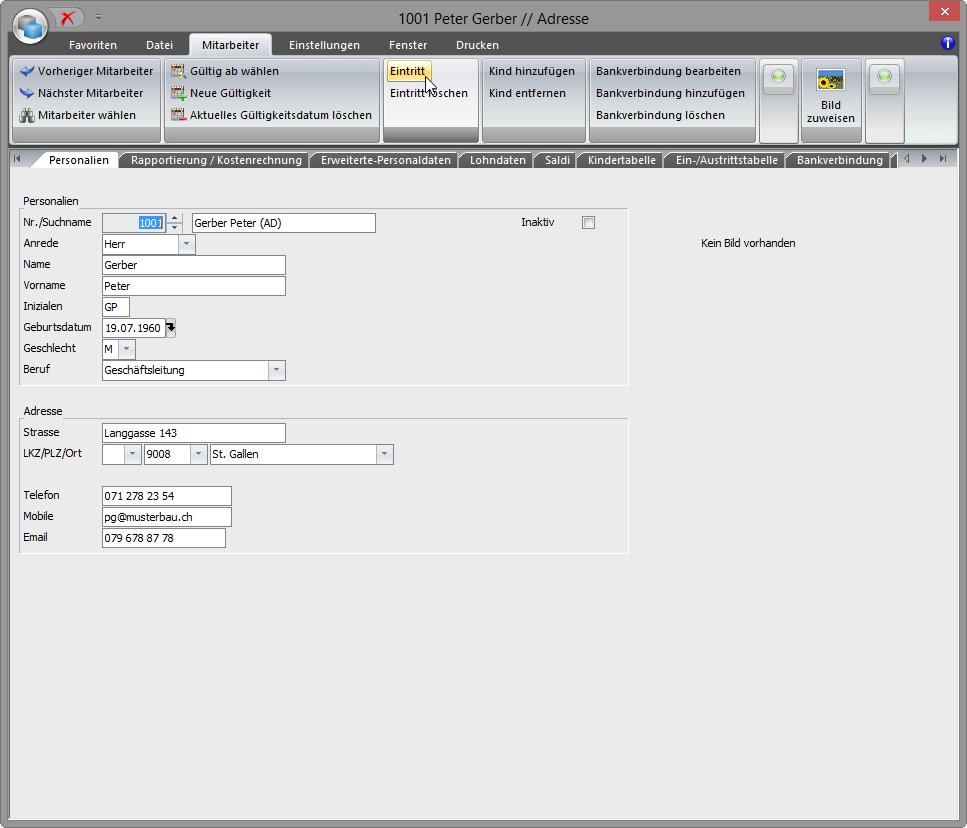Image resolution: width=967 pixels, height=828 pixels.
Task: Open the Beruf dropdown list
Action: click(x=276, y=370)
